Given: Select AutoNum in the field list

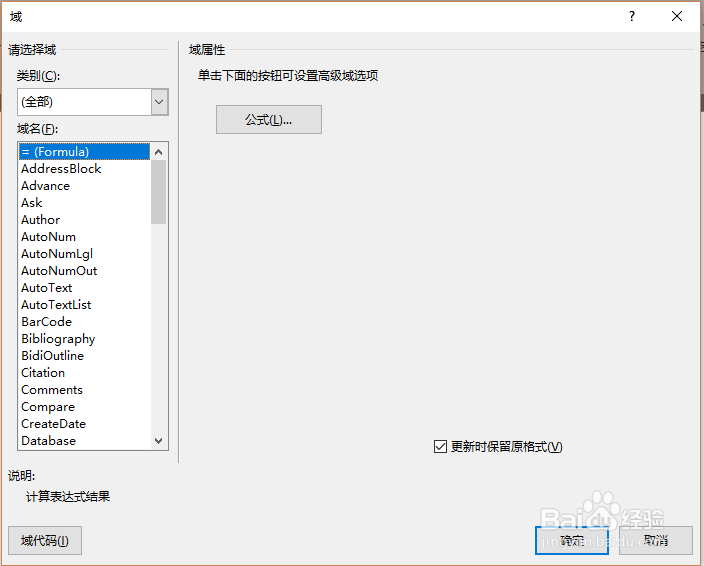Looking at the screenshot, I should (84, 237).
